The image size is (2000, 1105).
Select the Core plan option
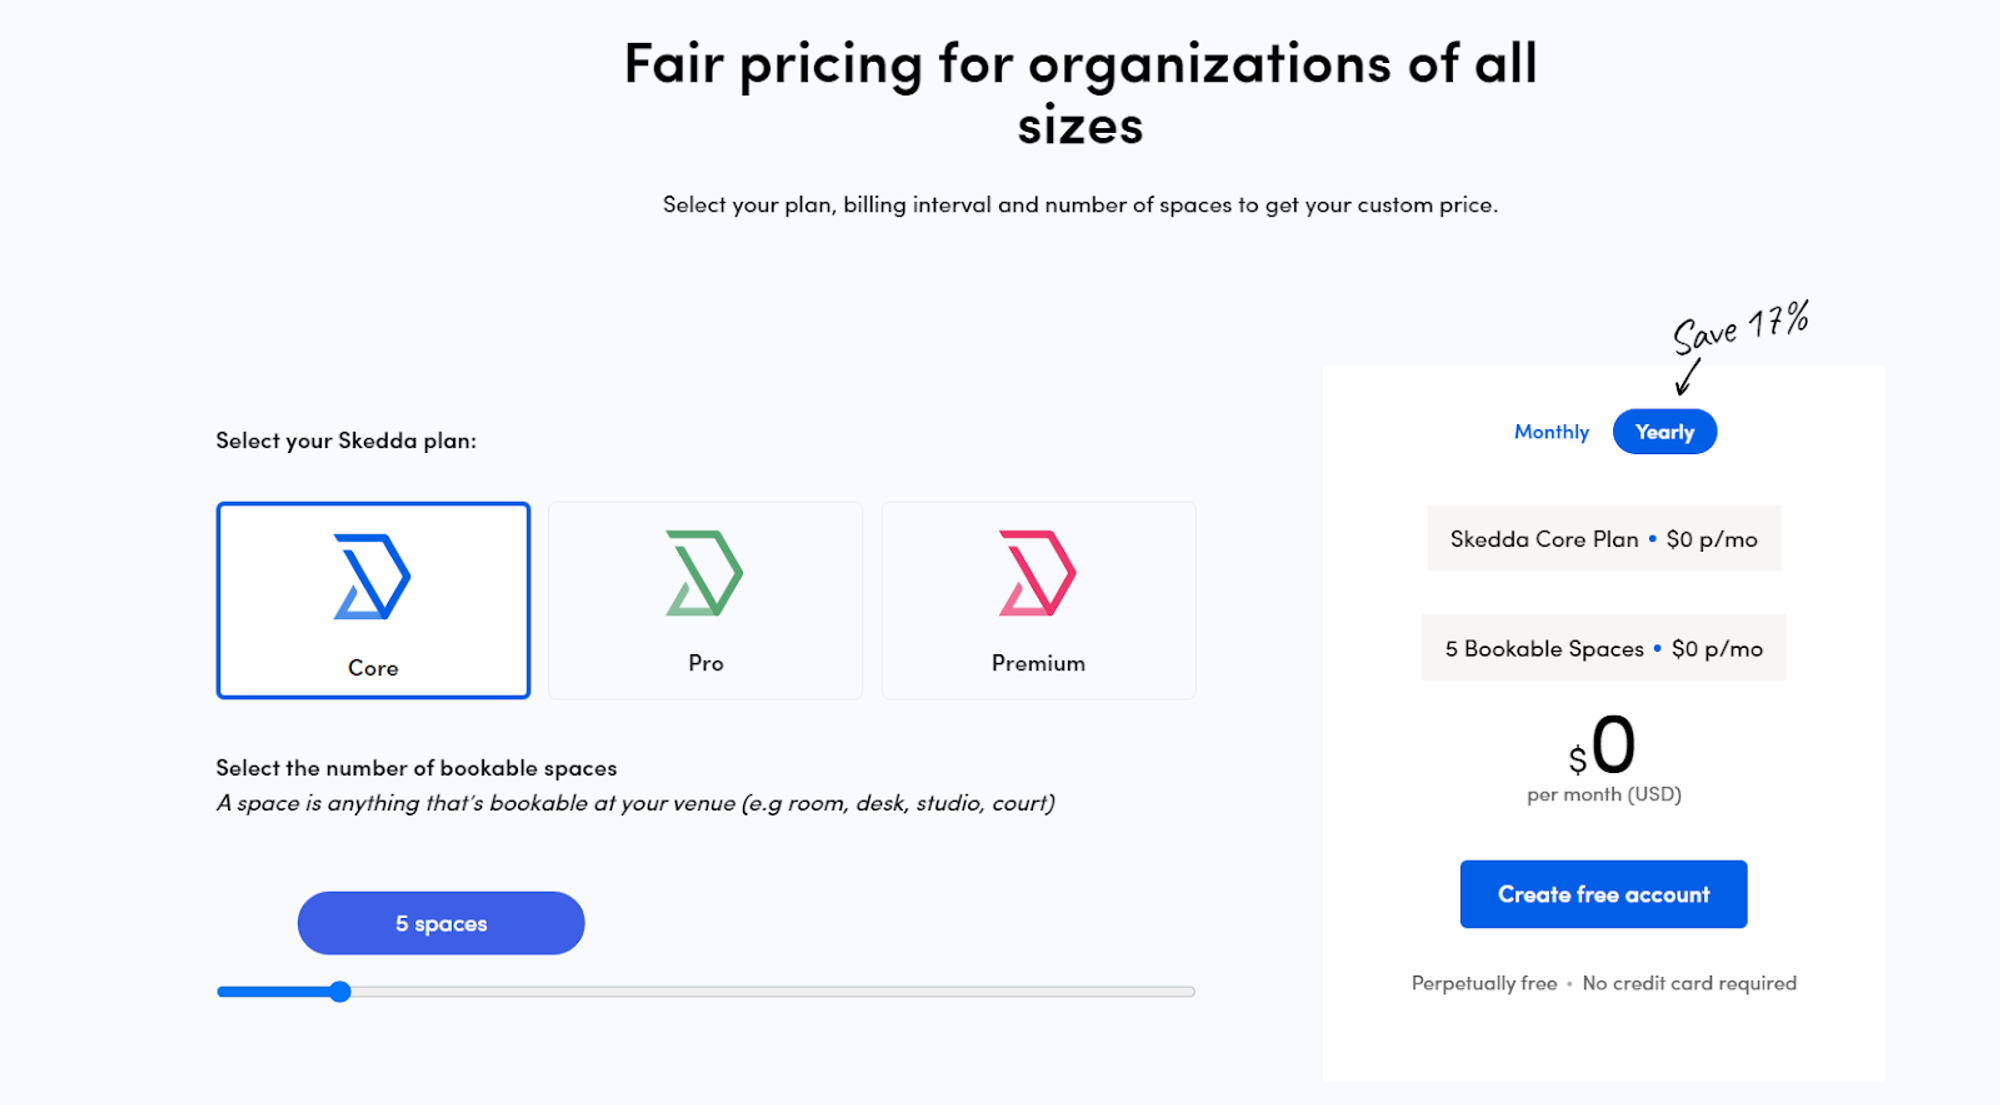point(372,600)
